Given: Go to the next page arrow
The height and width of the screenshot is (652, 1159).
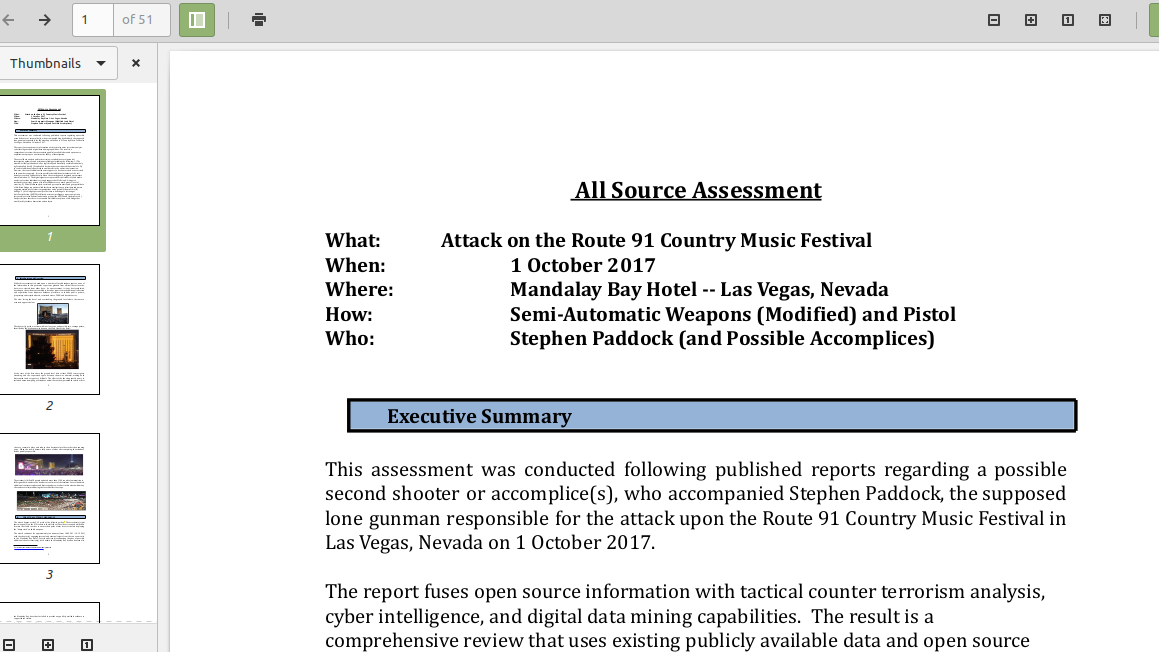Looking at the screenshot, I should pyautogui.click(x=45, y=20).
